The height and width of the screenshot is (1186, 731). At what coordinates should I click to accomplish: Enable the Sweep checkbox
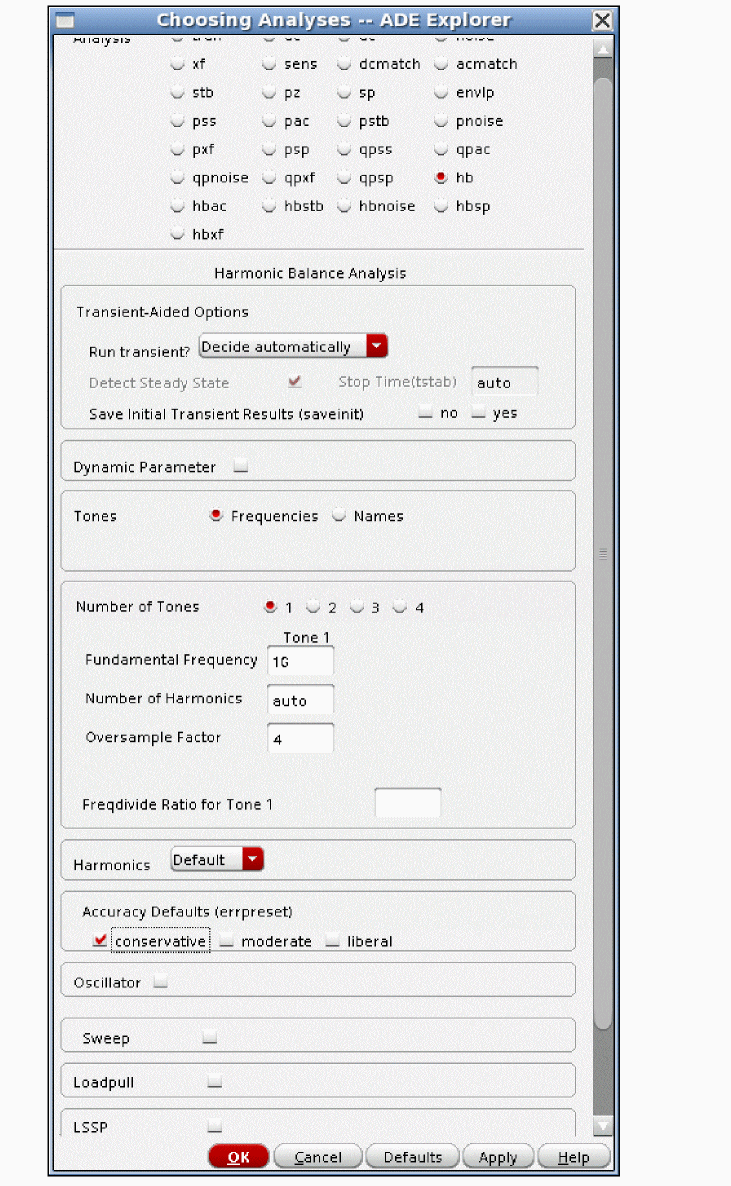coord(210,1037)
